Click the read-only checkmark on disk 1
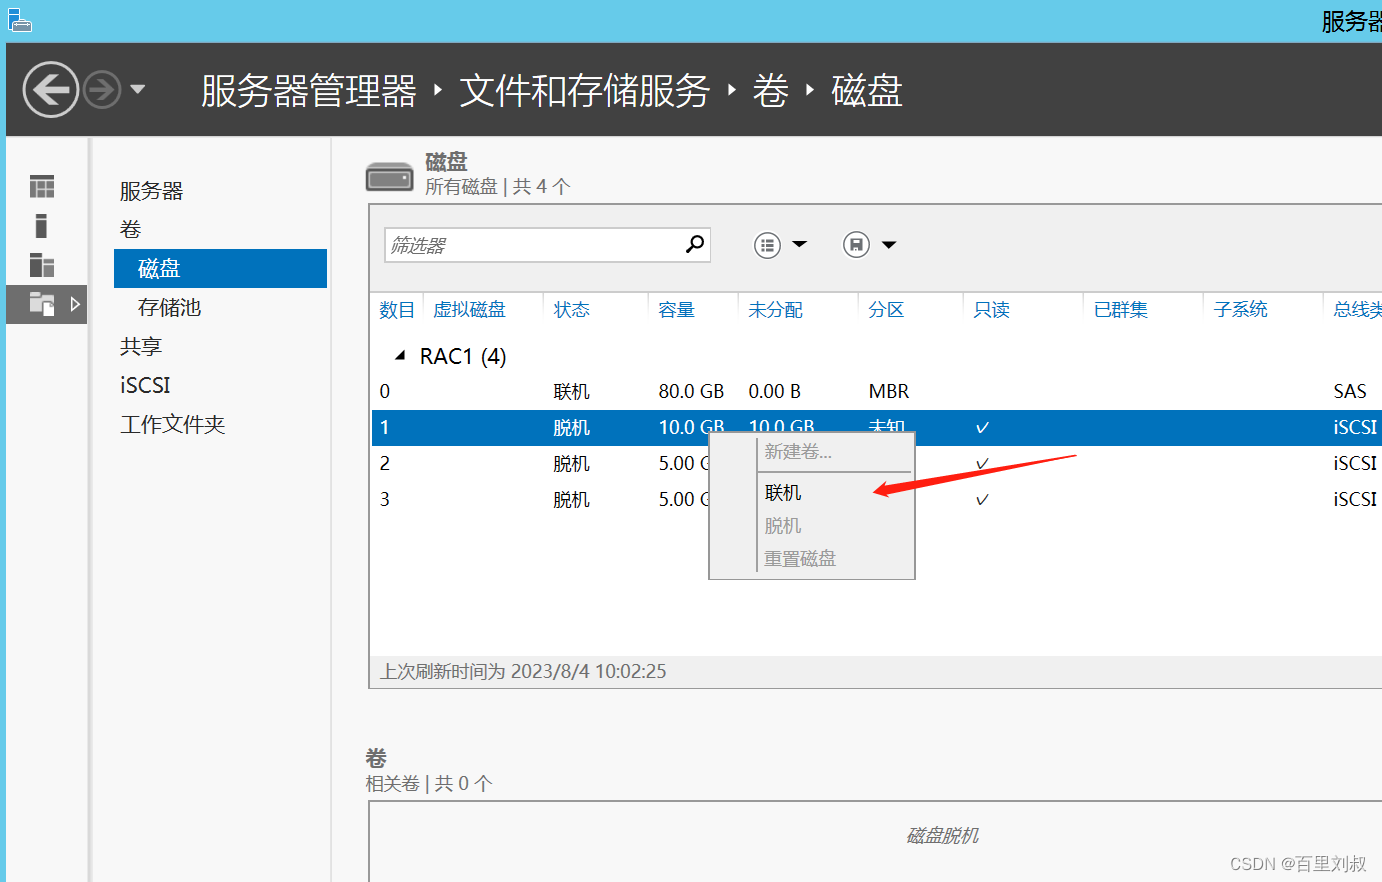This screenshot has width=1382, height=882. (982, 428)
